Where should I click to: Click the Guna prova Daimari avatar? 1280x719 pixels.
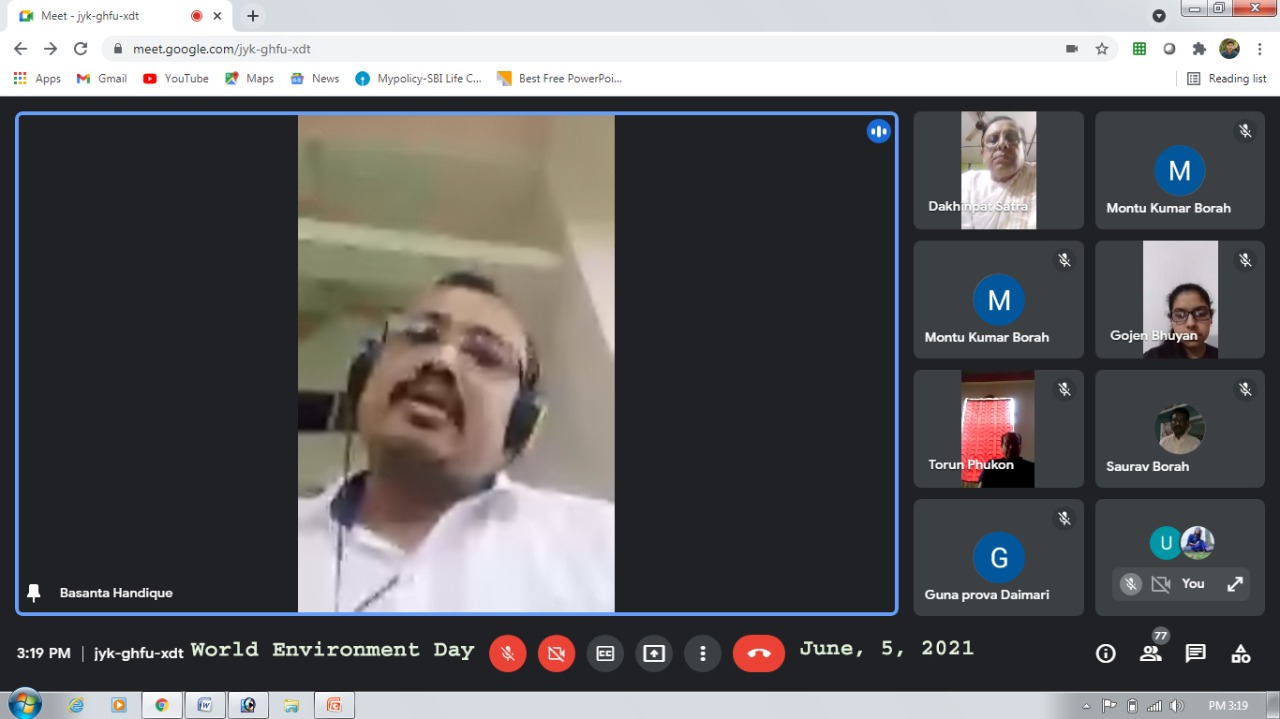tap(999, 558)
